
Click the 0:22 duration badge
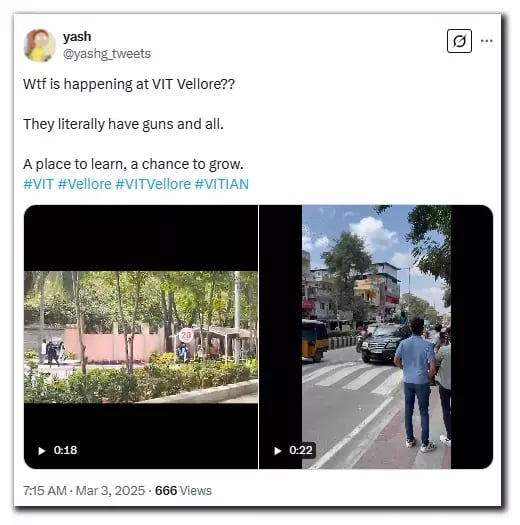[x=301, y=450]
